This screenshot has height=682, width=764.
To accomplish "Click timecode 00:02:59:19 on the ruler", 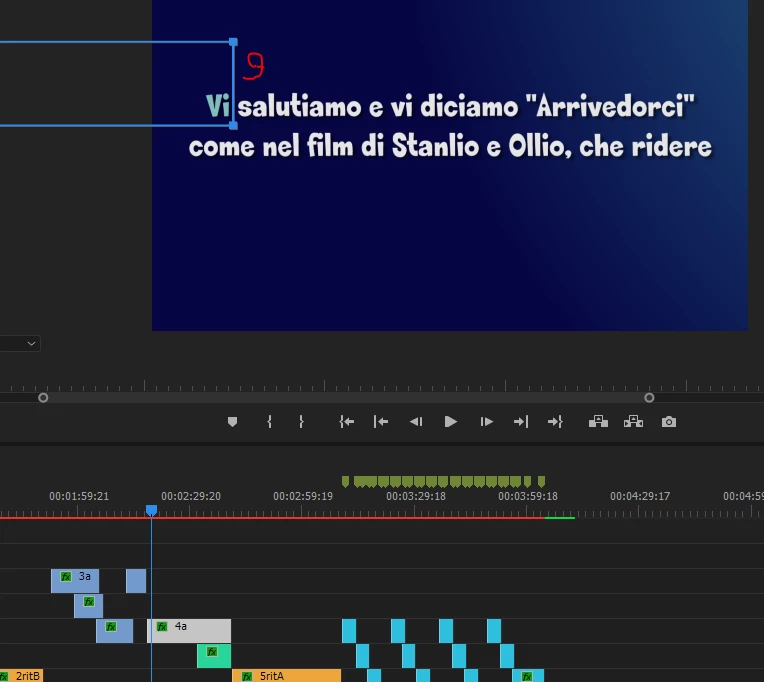I will pyautogui.click(x=303, y=496).
